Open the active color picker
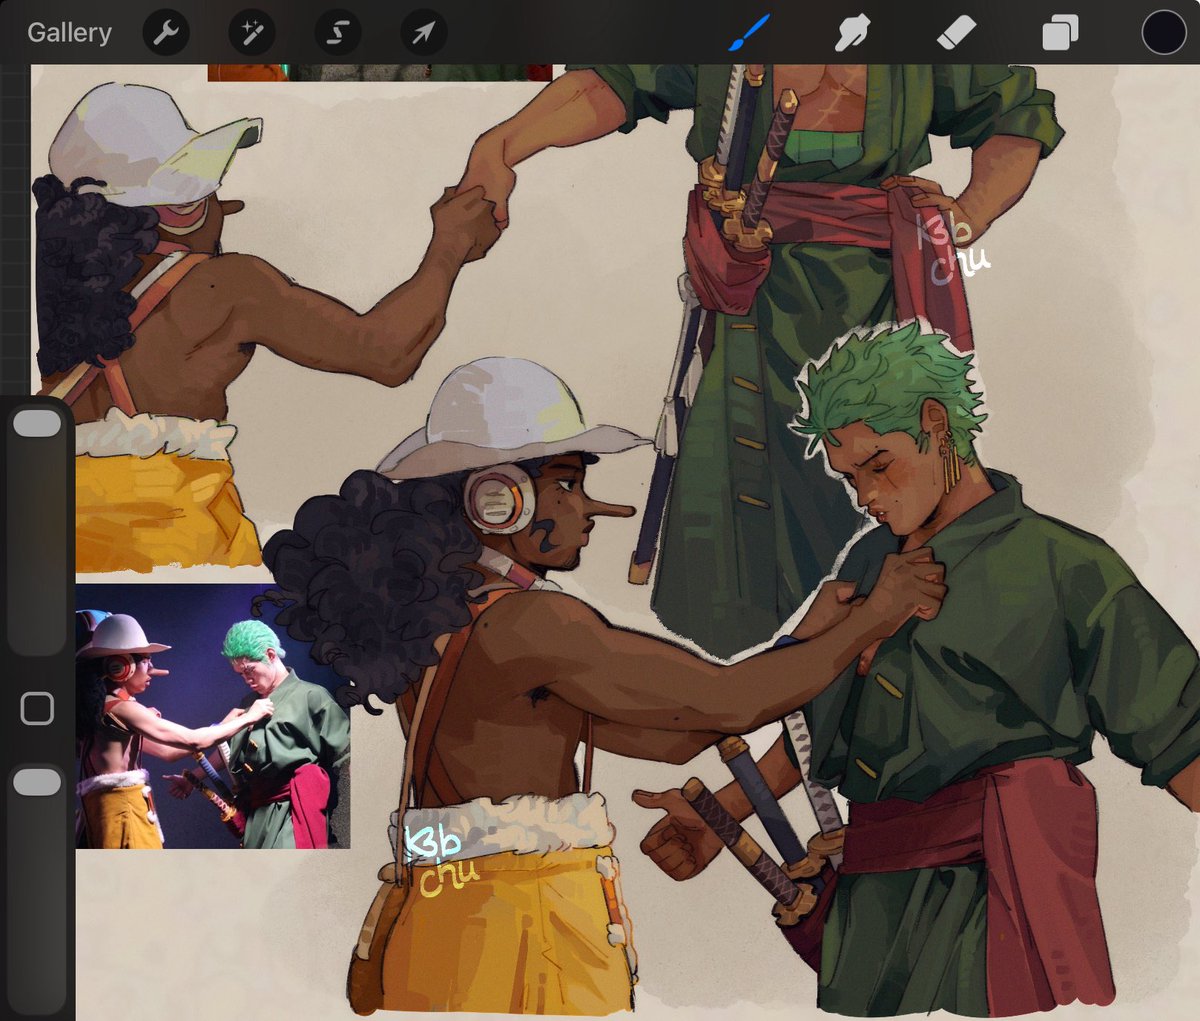The height and width of the screenshot is (1021, 1200). pyautogui.click(x=1164, y=32)
